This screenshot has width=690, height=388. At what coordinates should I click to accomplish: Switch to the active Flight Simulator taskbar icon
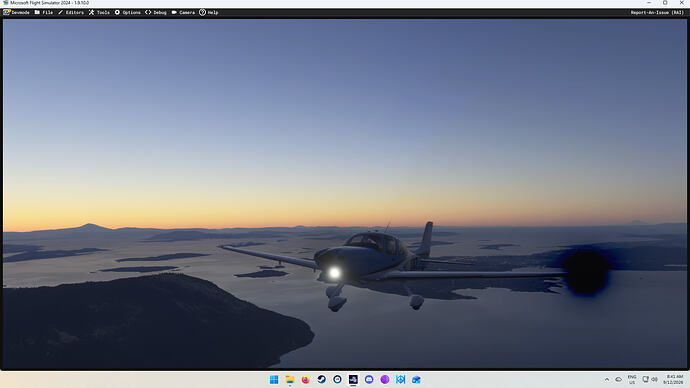353,379
